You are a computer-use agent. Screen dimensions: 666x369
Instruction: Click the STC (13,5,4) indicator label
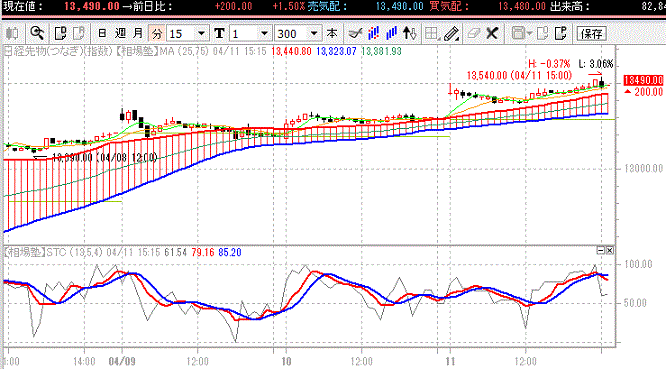click(75, 253)
